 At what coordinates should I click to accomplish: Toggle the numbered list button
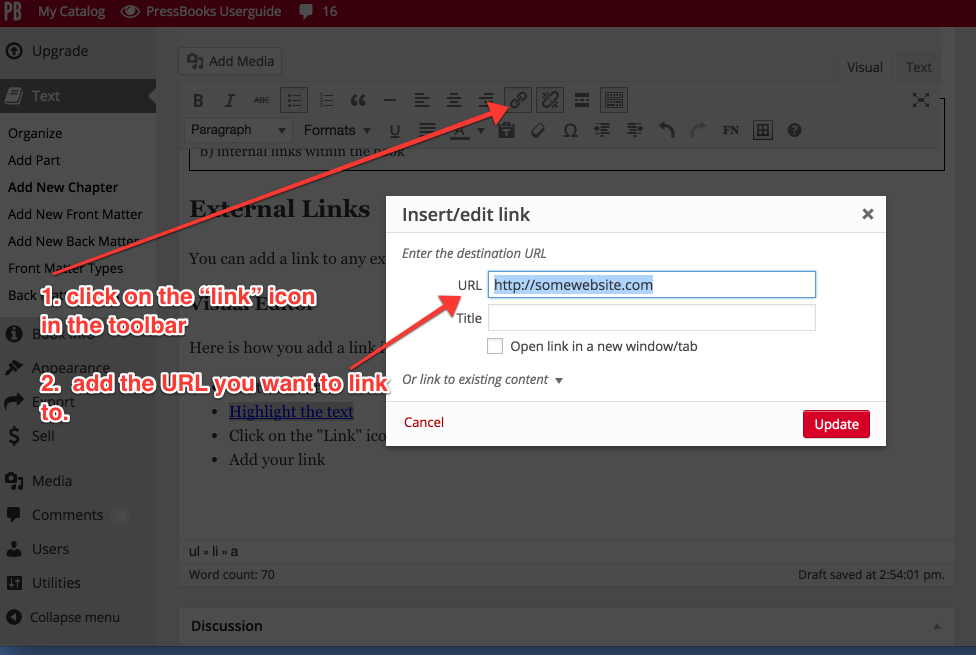(326, 100)
